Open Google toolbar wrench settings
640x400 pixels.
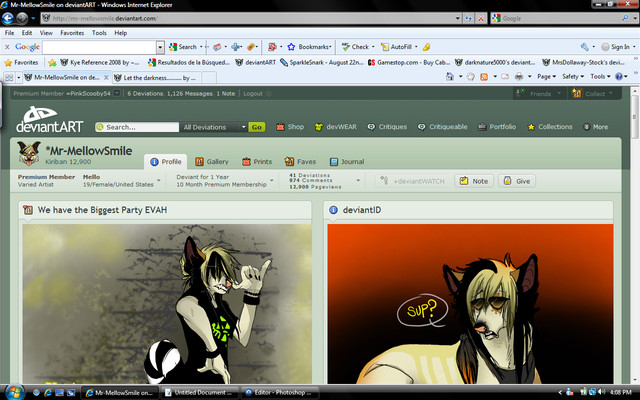(x=584, y=47)
